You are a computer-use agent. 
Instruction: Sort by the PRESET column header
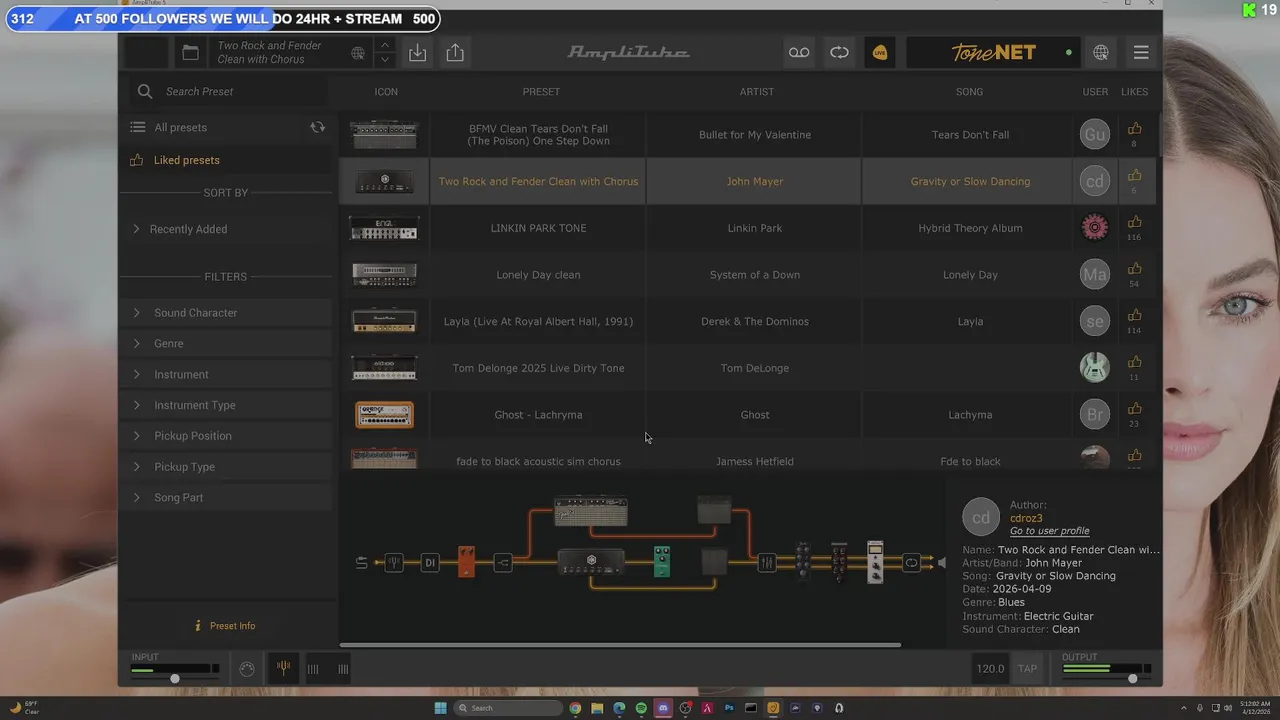(x=541, y=92)
